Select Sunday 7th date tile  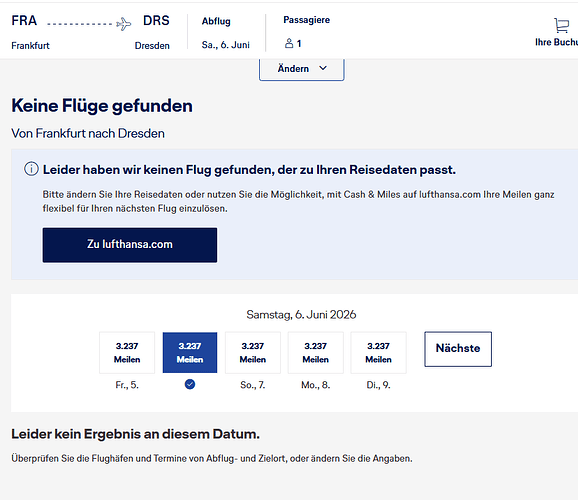click(253, 353)
